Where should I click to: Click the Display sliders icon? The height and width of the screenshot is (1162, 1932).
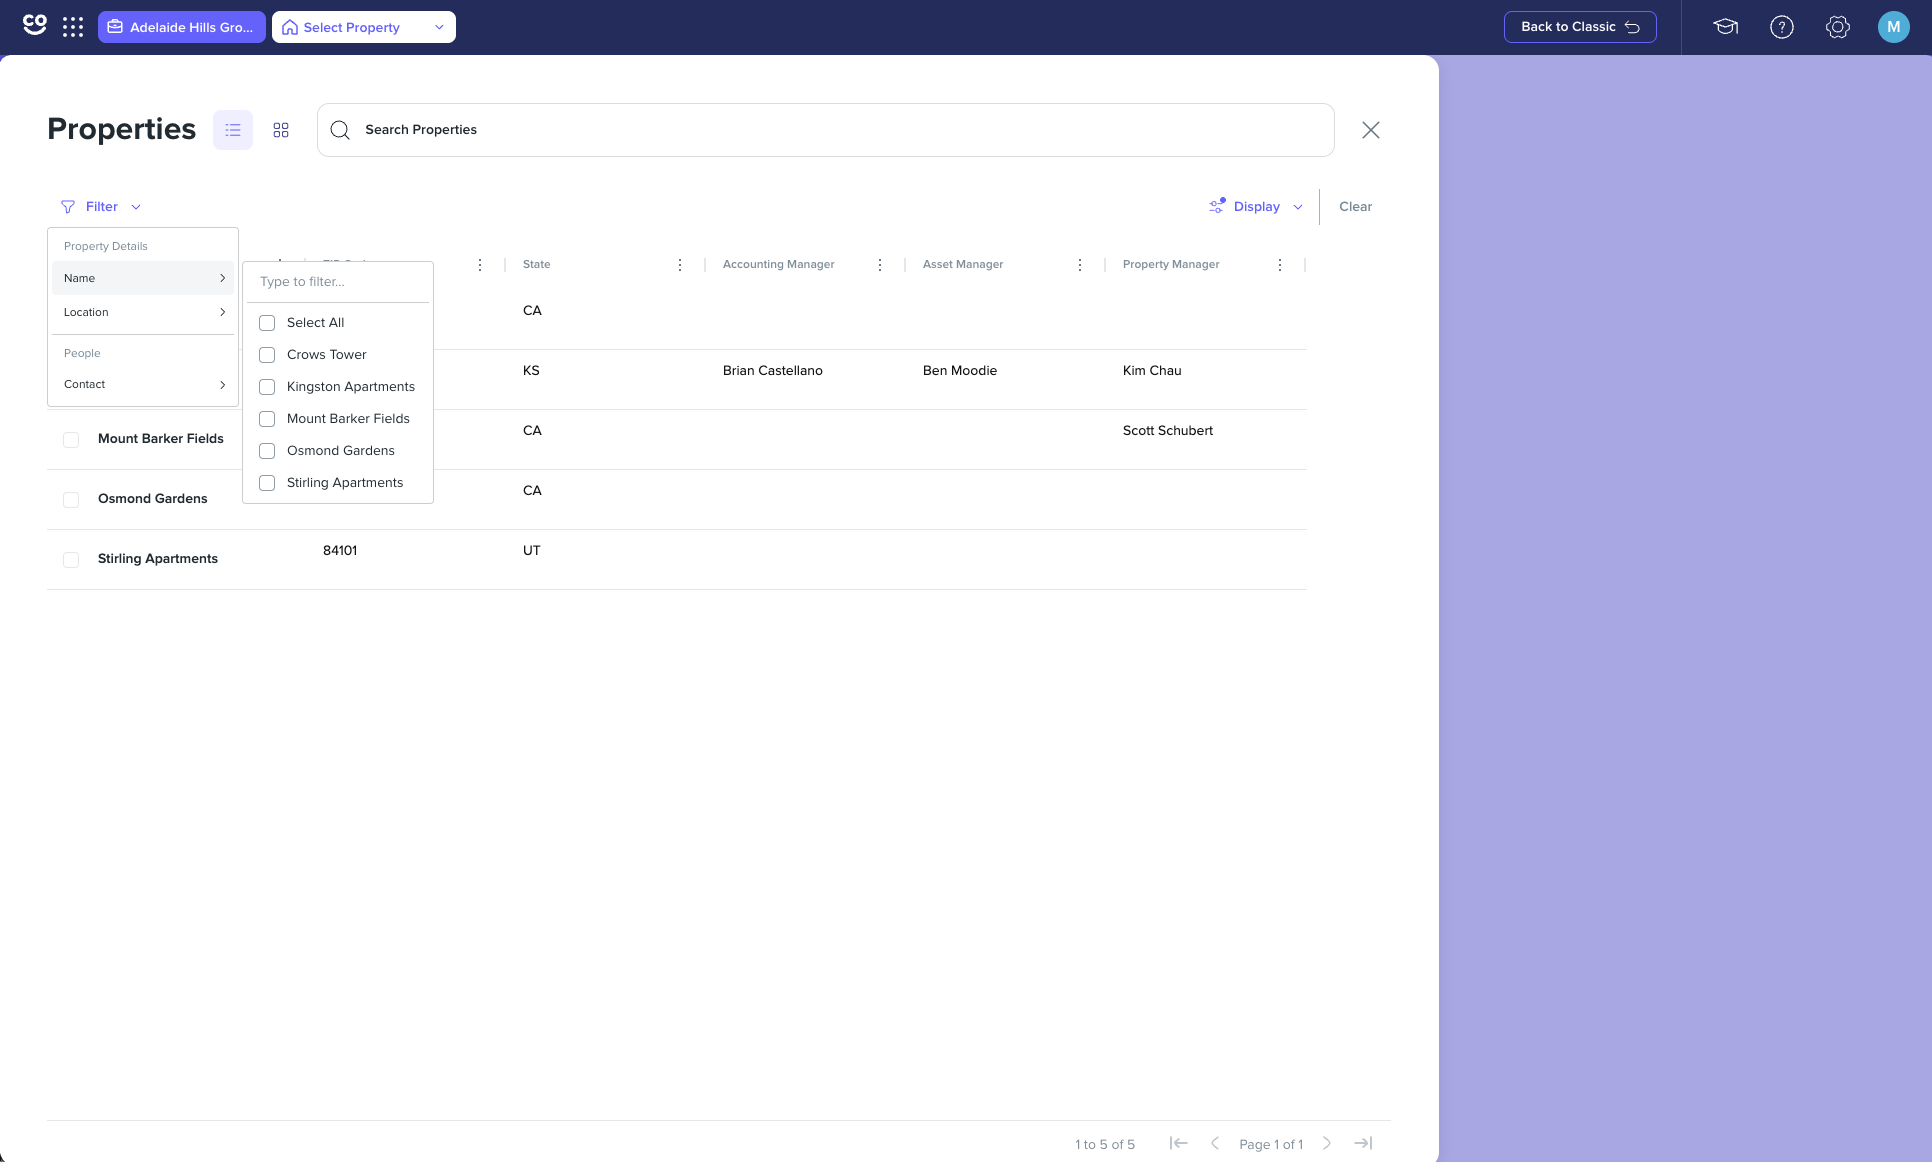1217,206
